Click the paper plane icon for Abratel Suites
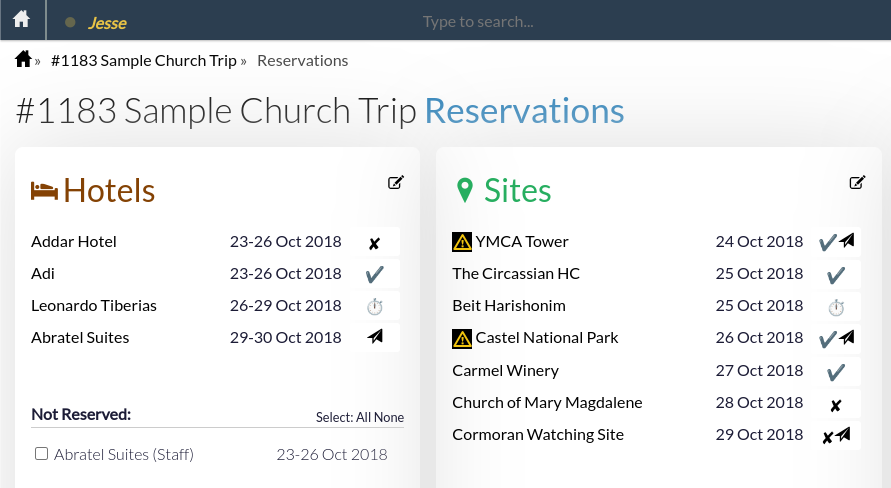 tap(375, 338)
